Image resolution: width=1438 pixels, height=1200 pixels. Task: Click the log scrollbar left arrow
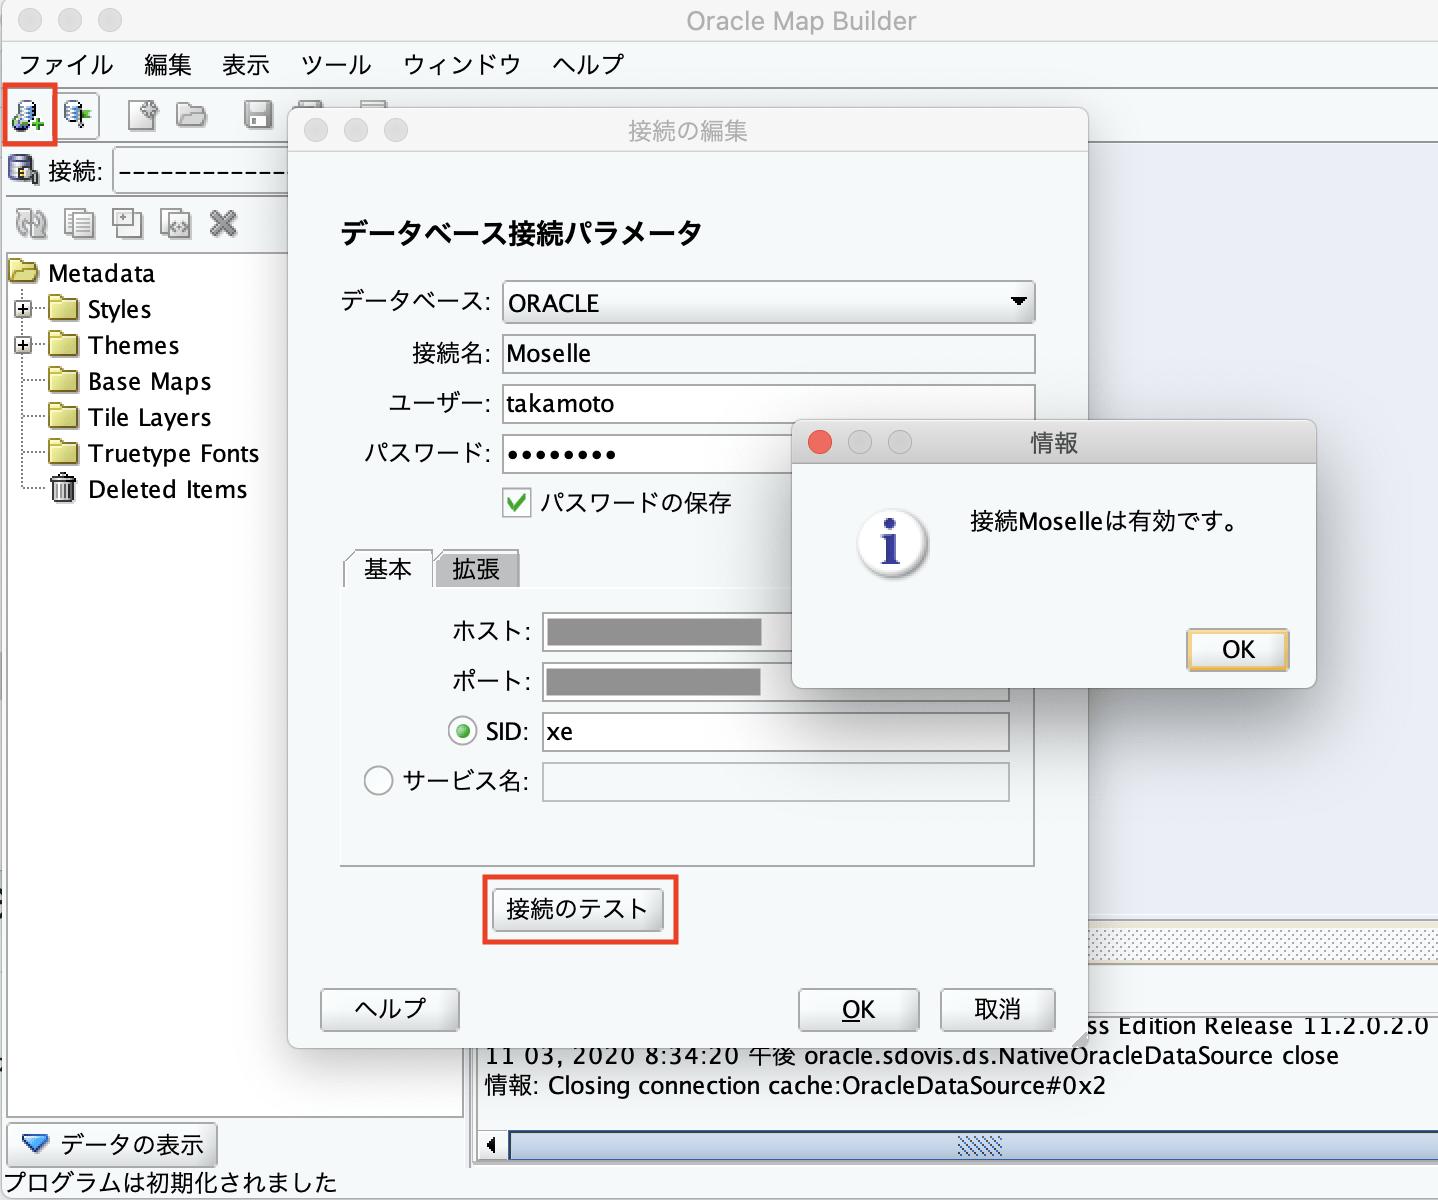coord(490,1146)
